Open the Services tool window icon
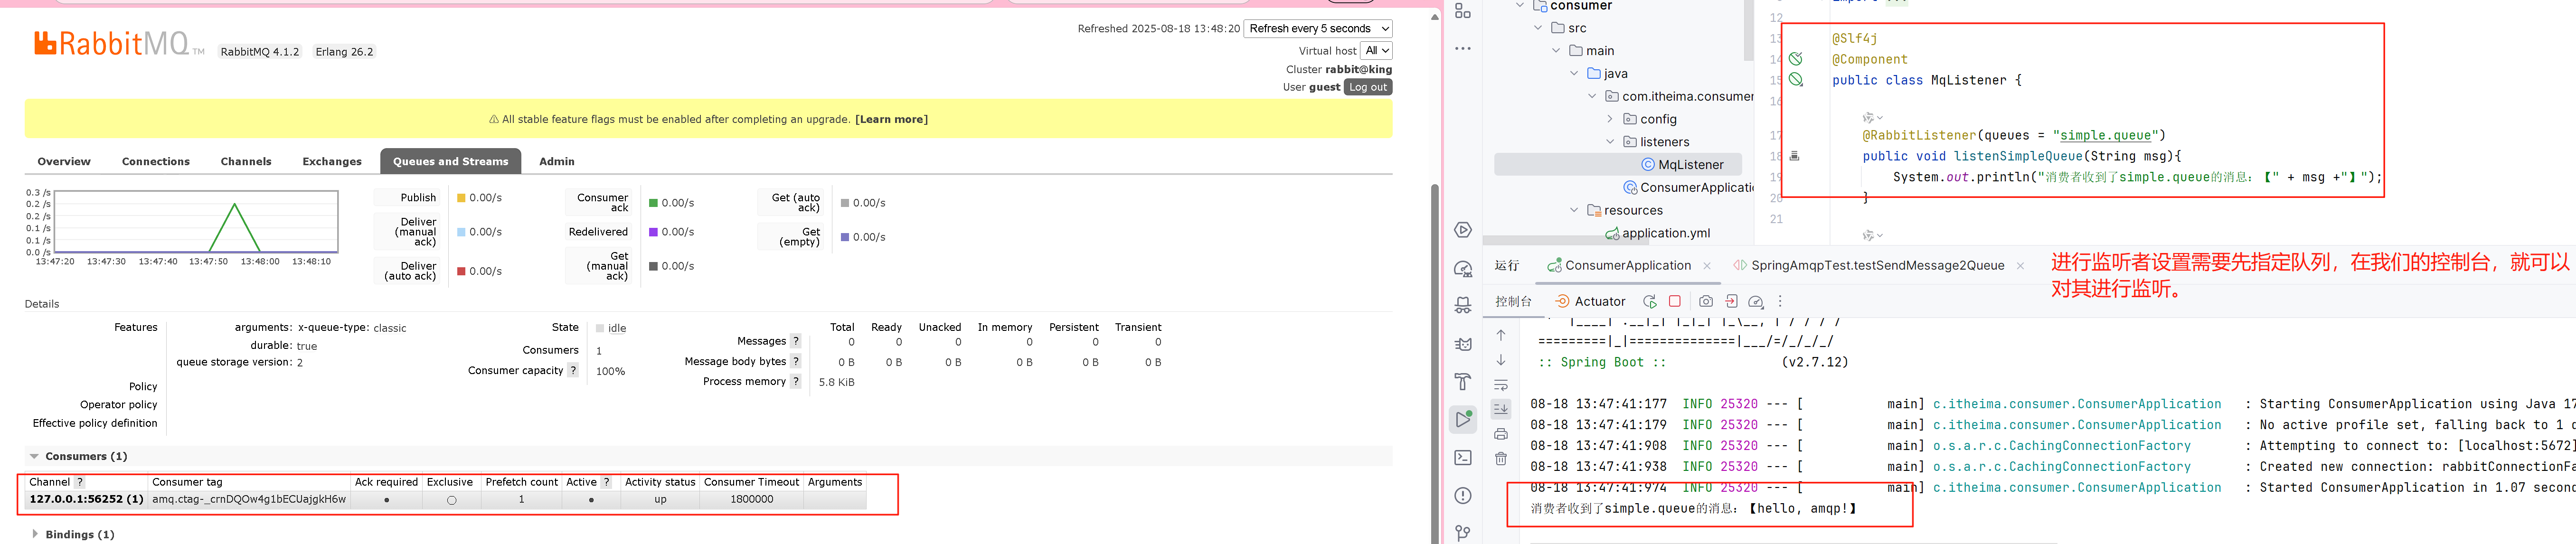The image size is (2576, 544). point(1463,230)
